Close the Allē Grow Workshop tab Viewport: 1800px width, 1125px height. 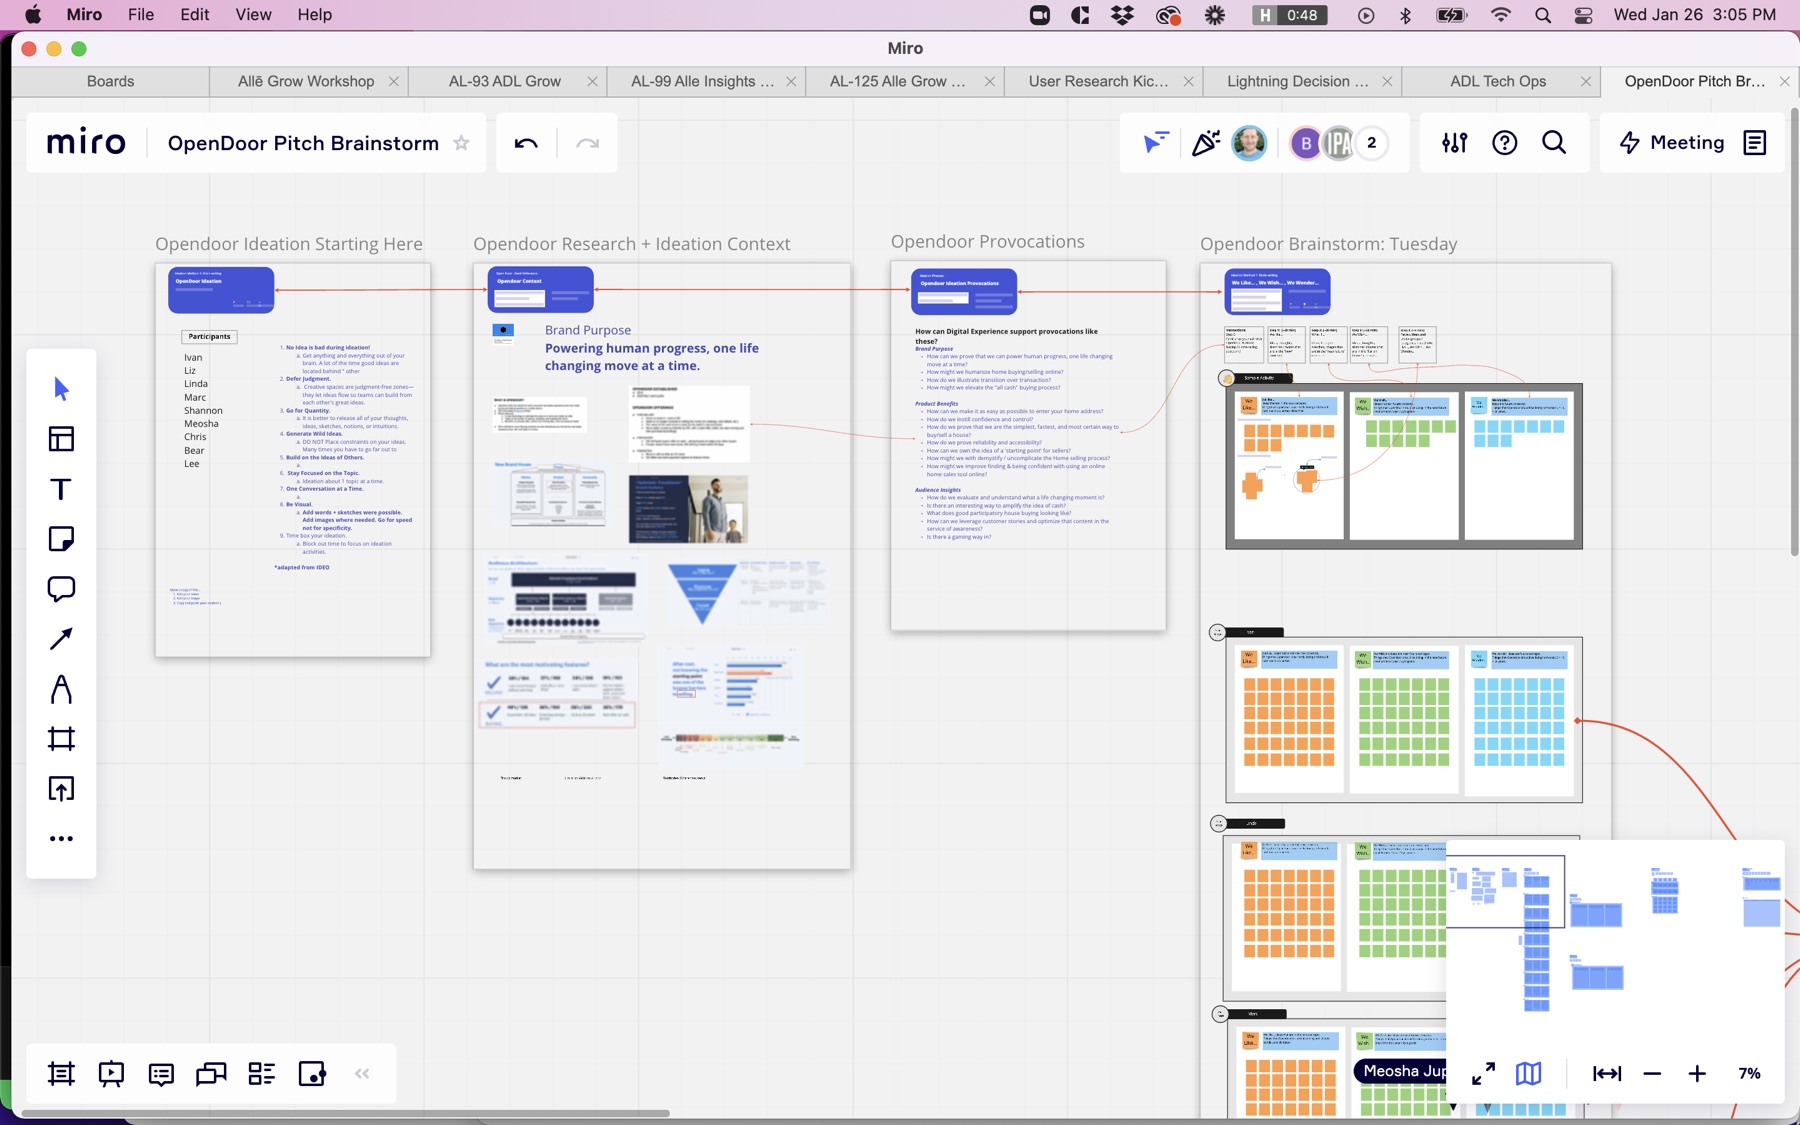pyautogui.click(x=394, y=81)
